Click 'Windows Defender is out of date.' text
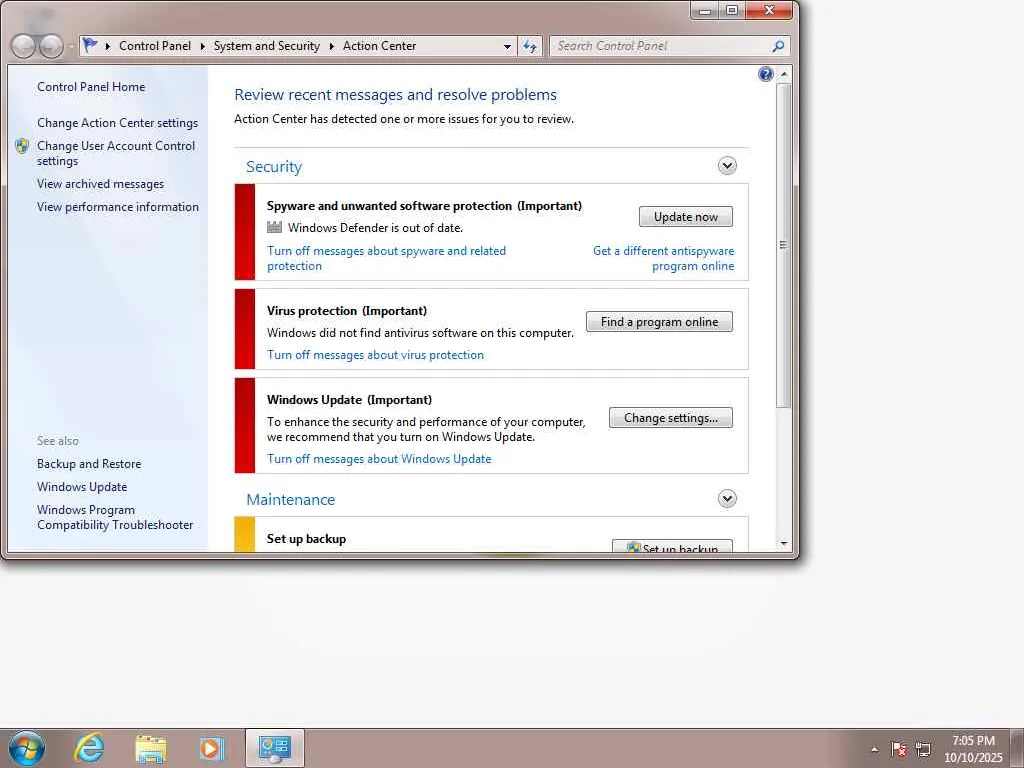Viewport: 1024px width, 768px height. click(x=376, y=228)
